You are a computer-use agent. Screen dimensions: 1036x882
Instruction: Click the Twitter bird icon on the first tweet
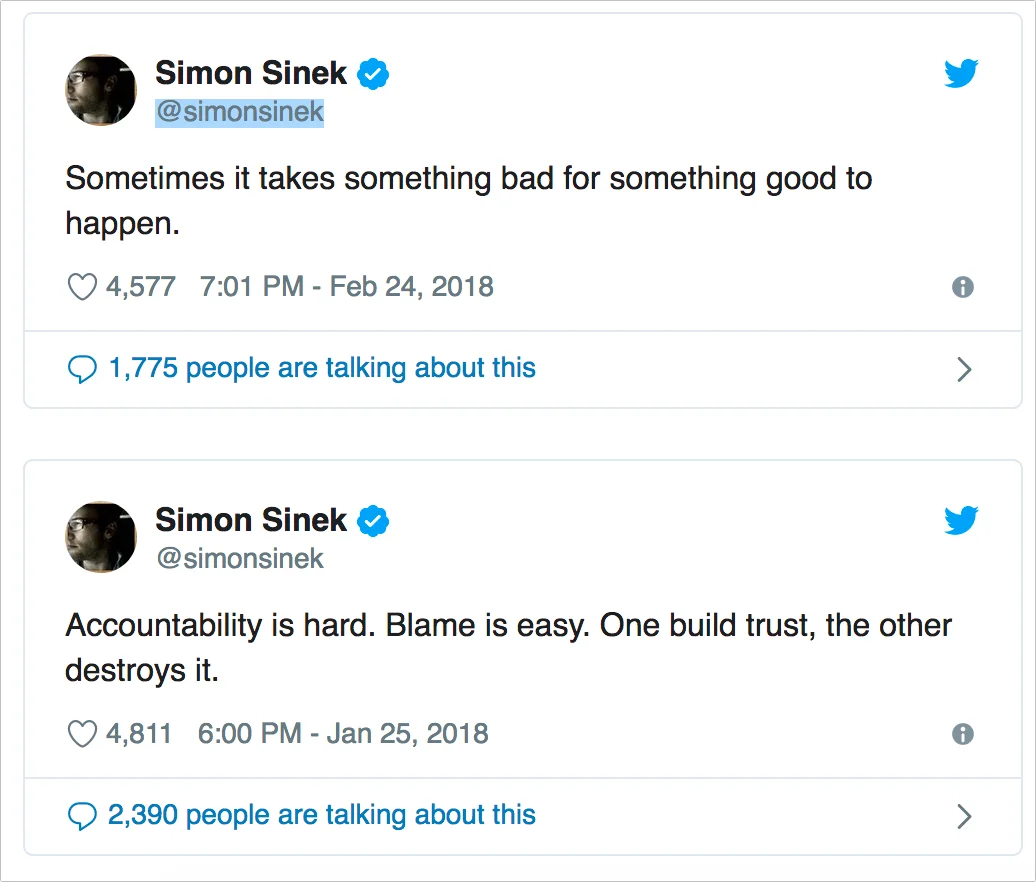(961, 73)
